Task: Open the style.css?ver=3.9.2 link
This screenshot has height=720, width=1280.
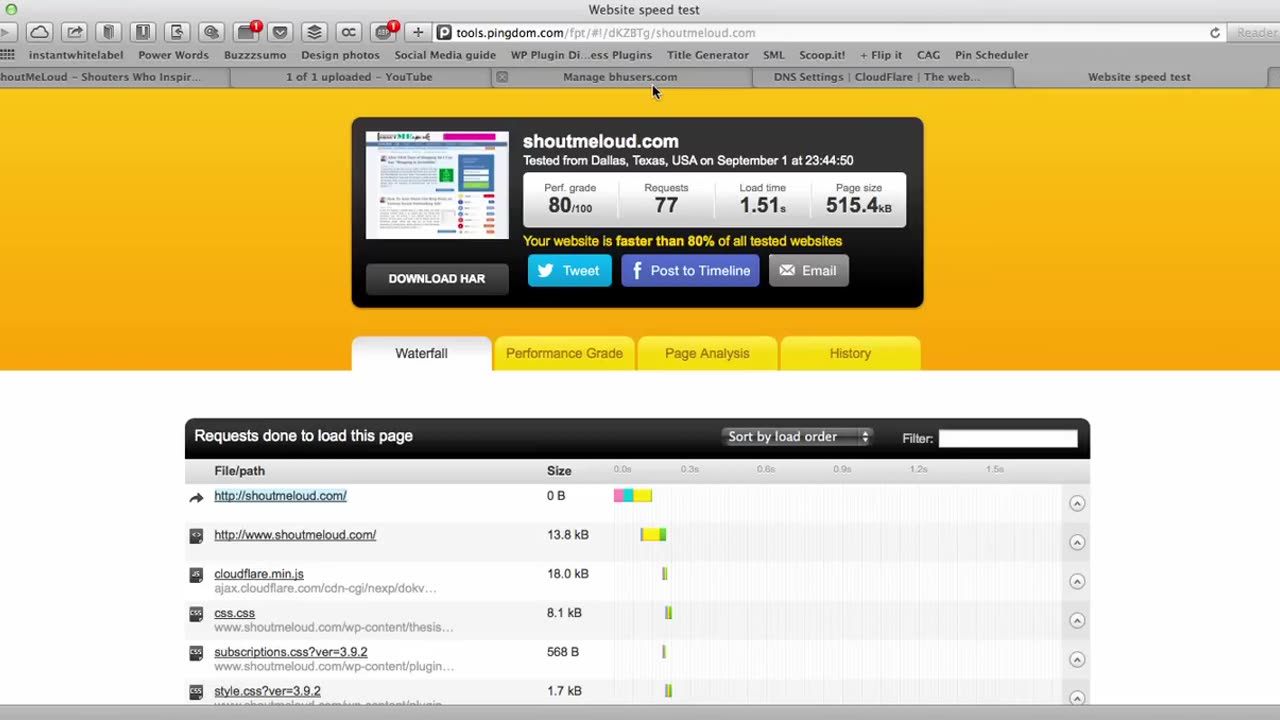Action: click(x=267, y=691)
